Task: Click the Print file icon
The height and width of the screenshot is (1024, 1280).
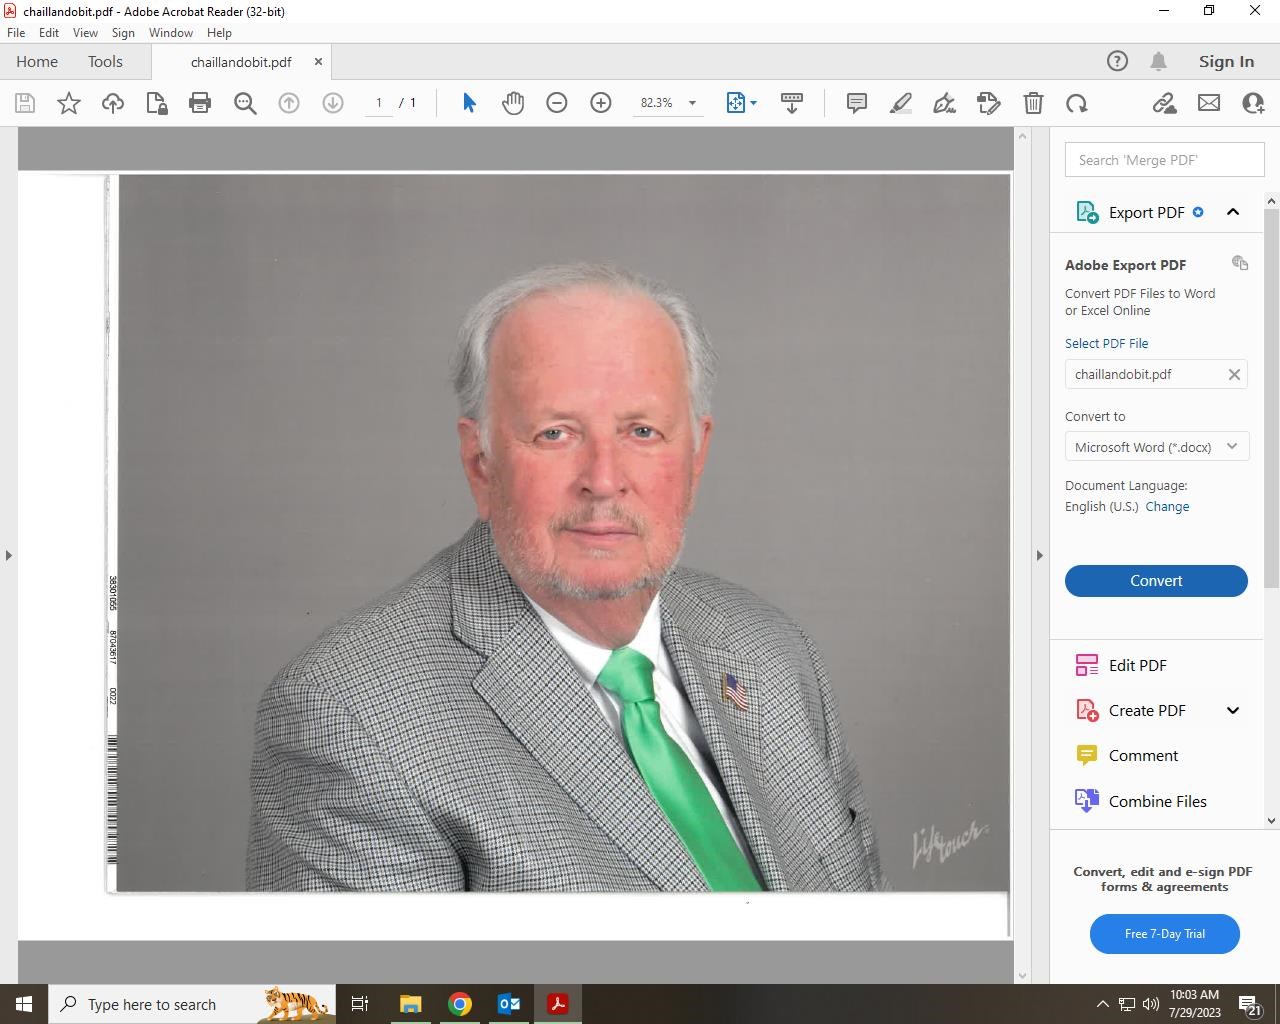Action: (x=200, y=103)
